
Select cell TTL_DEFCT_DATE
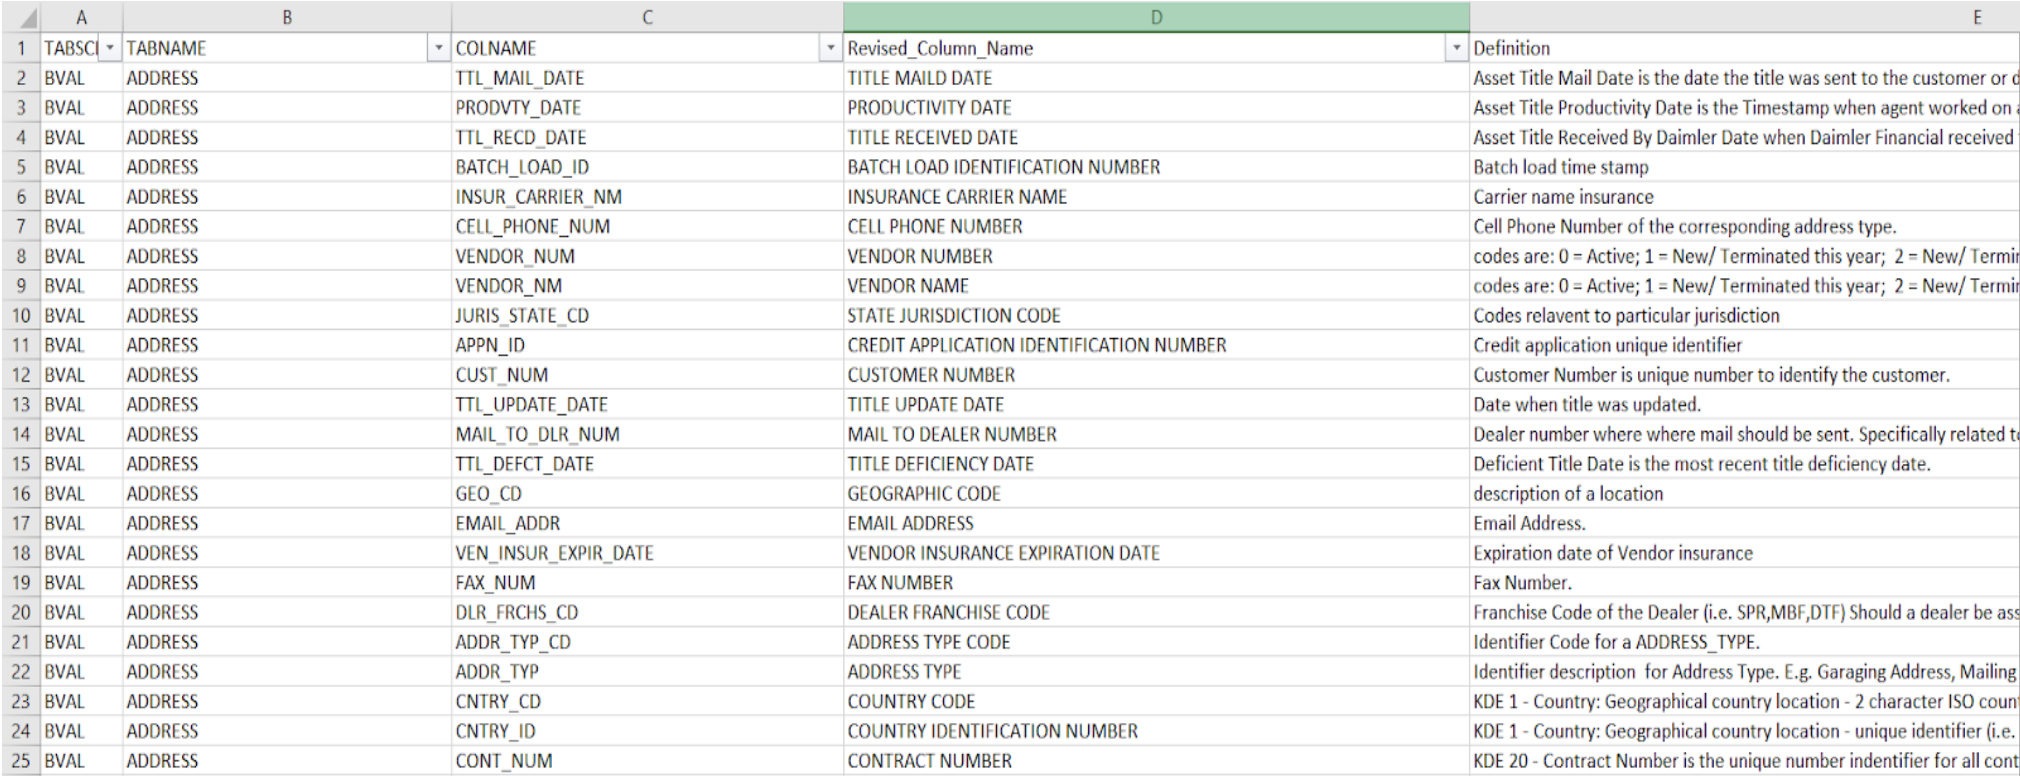(x=647, y=464)
